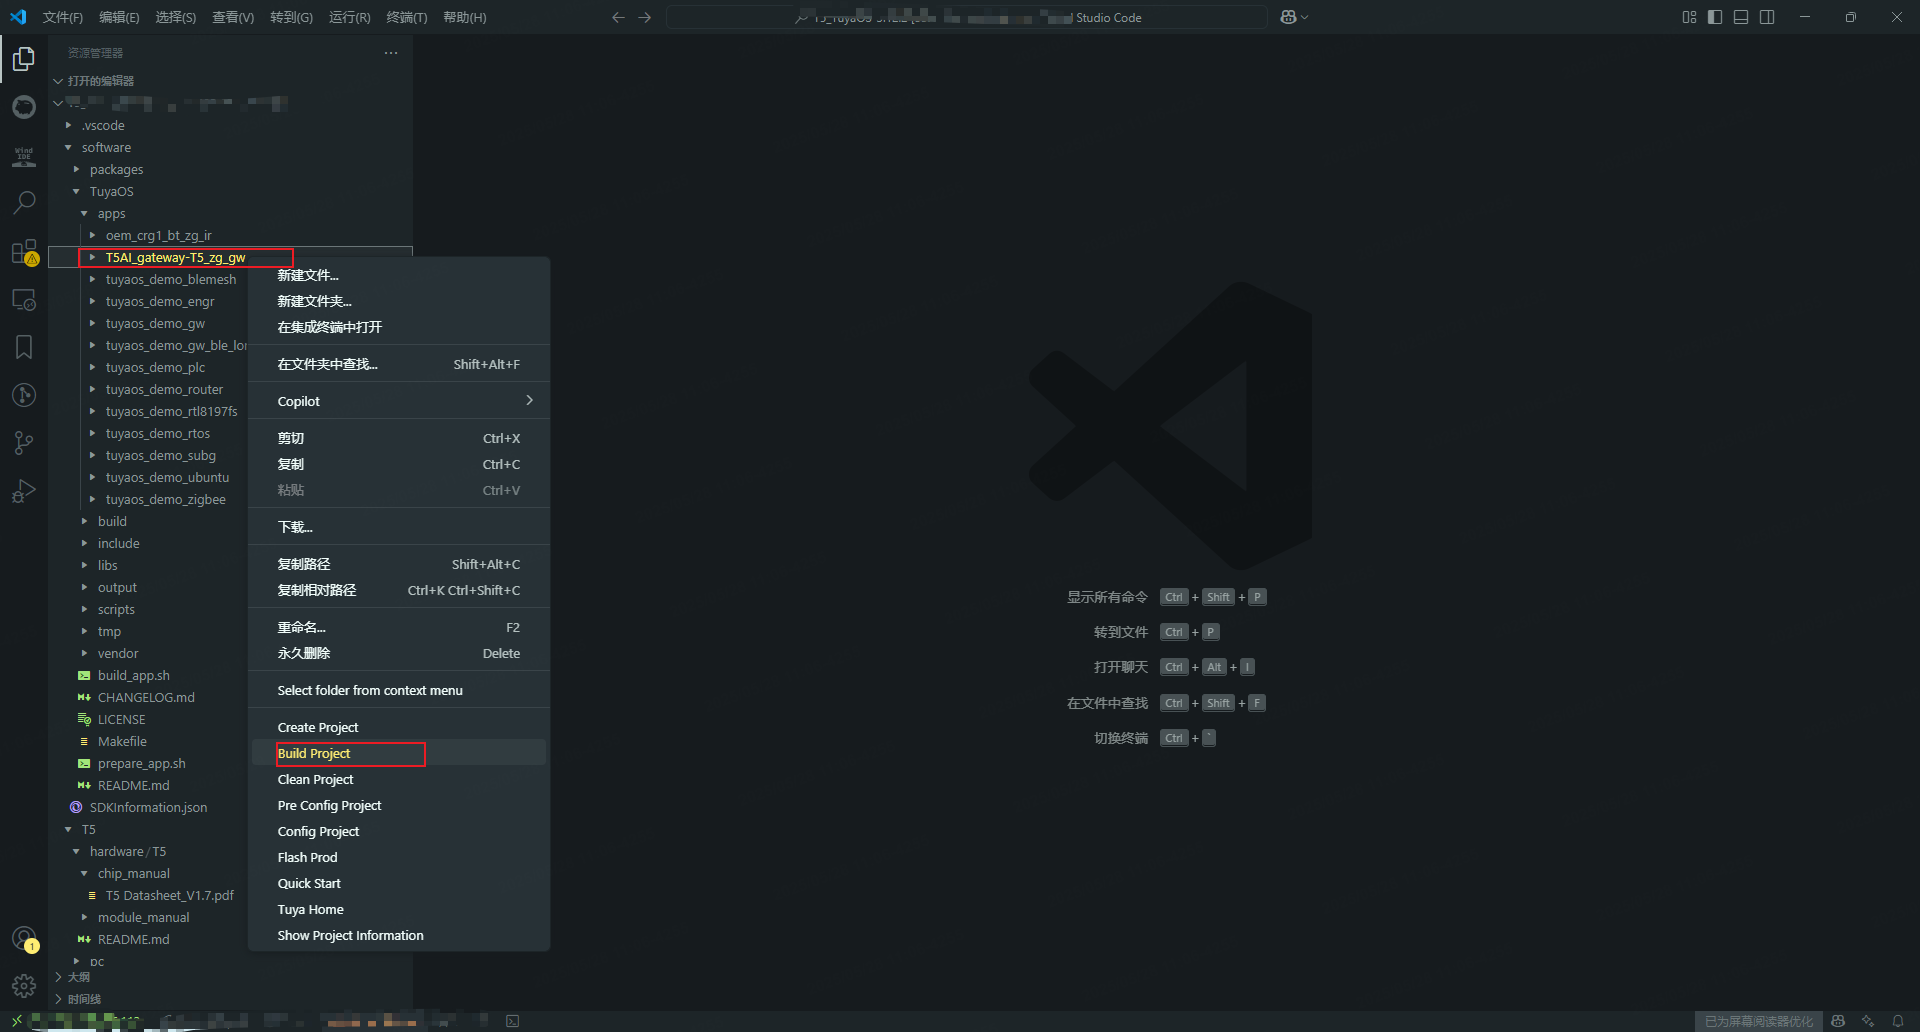Toggle the Primary Side Bar visibility

click(1715, 17)
